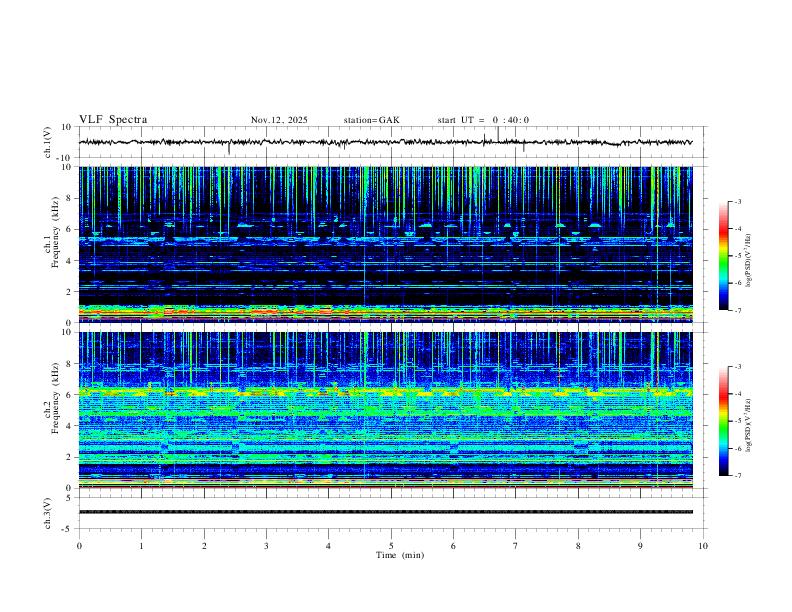This screenshot has height=612, width=792.
Task: Click the "1" tick on the Time axis
Action: (x=141, y=546)
